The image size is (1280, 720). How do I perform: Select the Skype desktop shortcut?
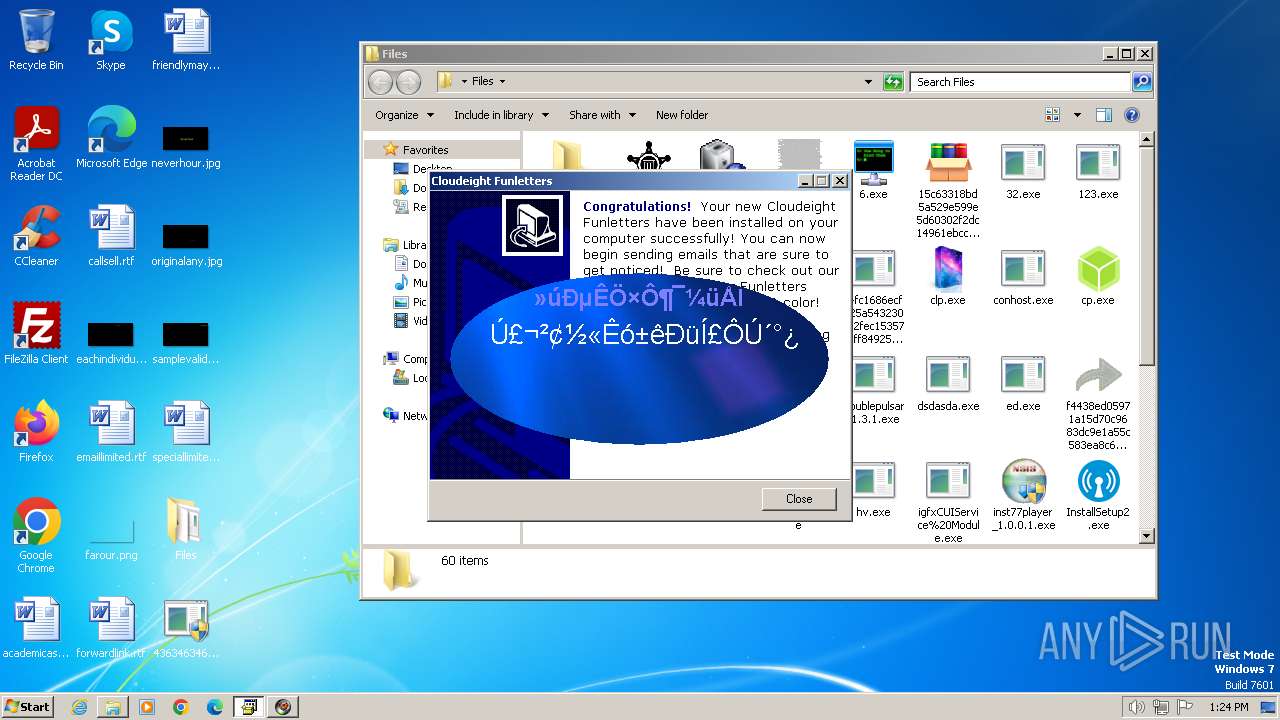click(110, 40)
